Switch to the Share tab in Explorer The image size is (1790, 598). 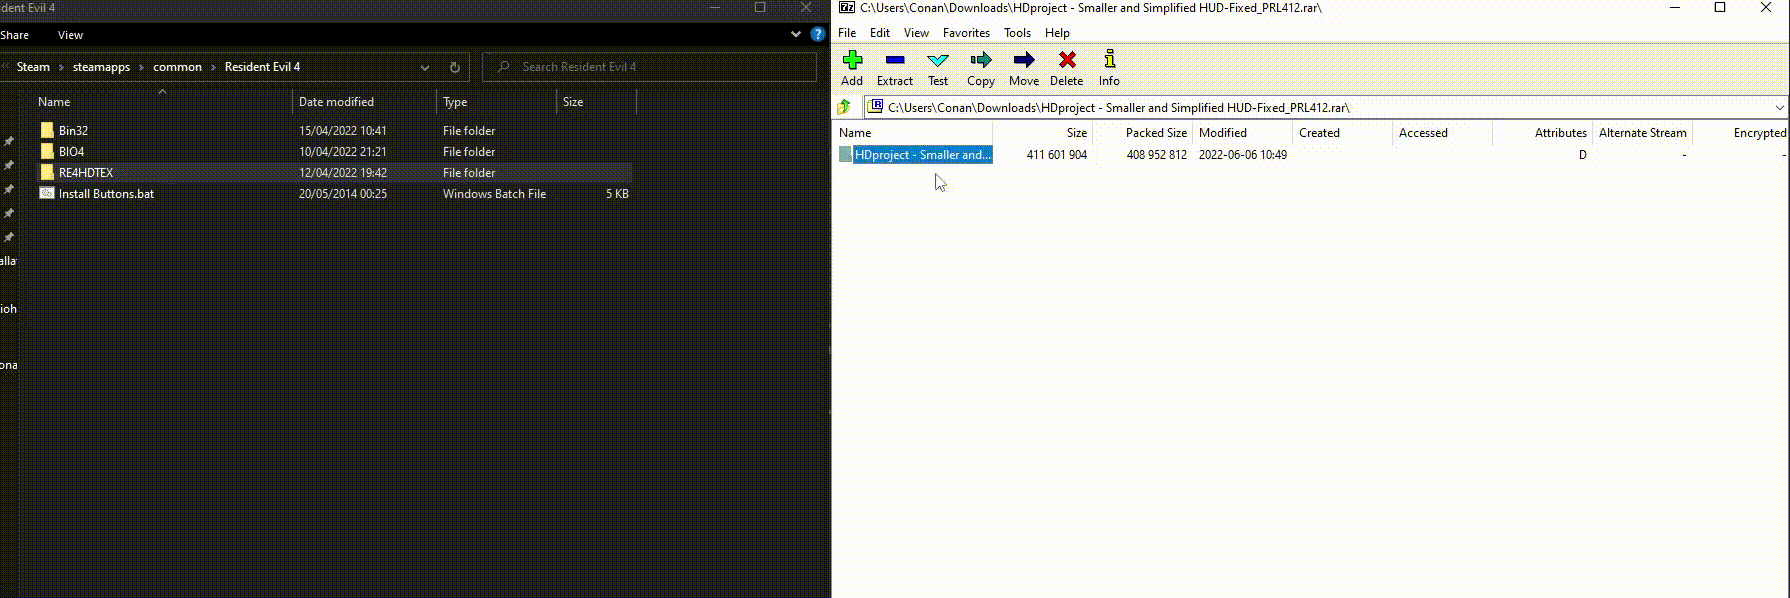[x=15, y=35]
